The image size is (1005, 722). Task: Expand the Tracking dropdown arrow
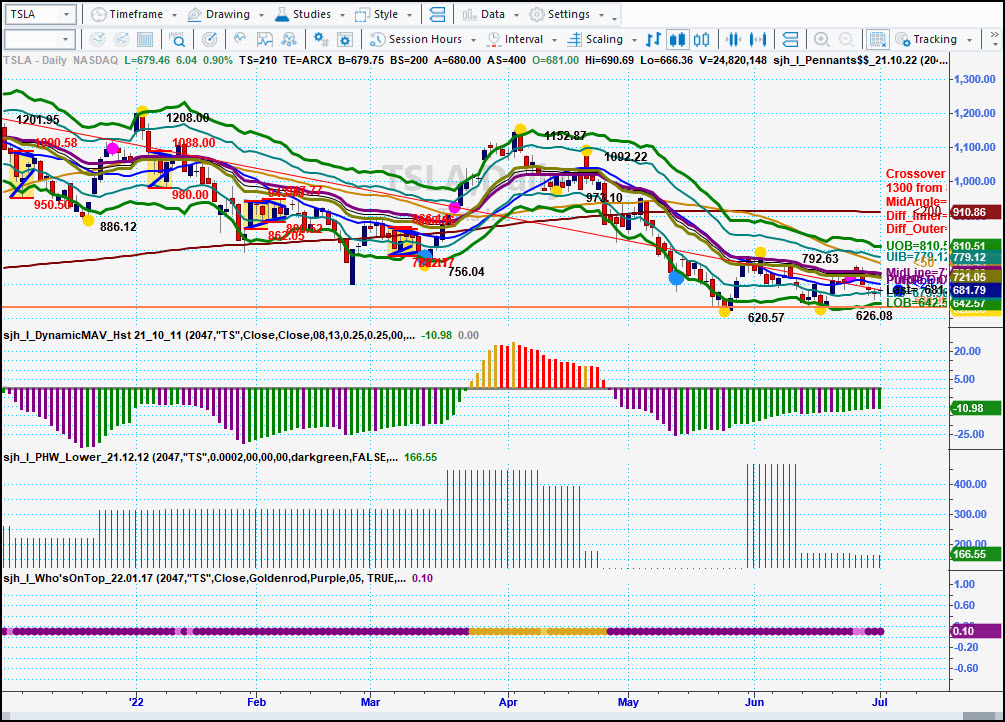969,40
